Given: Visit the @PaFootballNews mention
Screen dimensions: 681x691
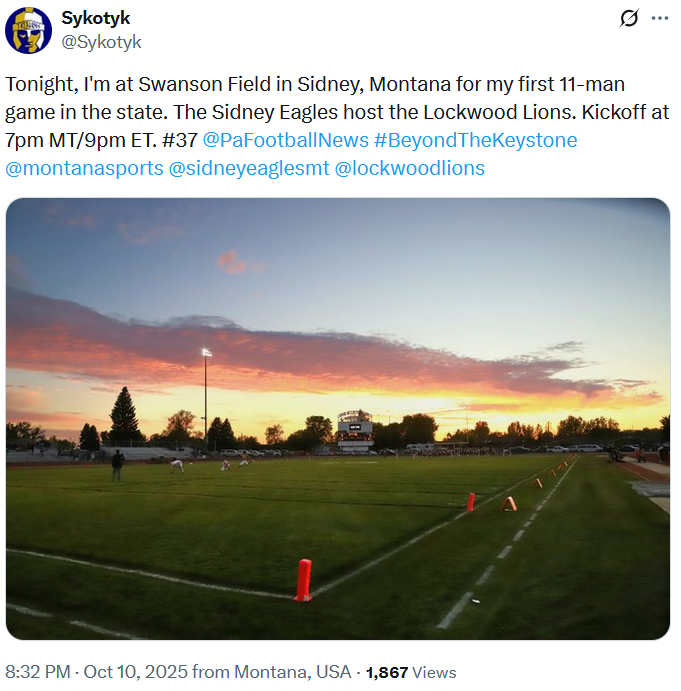Looking at the screenshot, I should click(285, 140).
